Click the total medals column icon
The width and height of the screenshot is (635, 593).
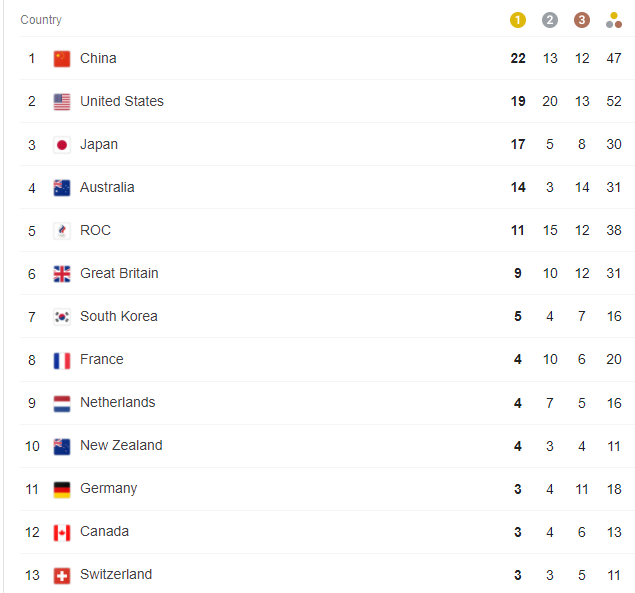pyautogui.click(x=614, y=20)
